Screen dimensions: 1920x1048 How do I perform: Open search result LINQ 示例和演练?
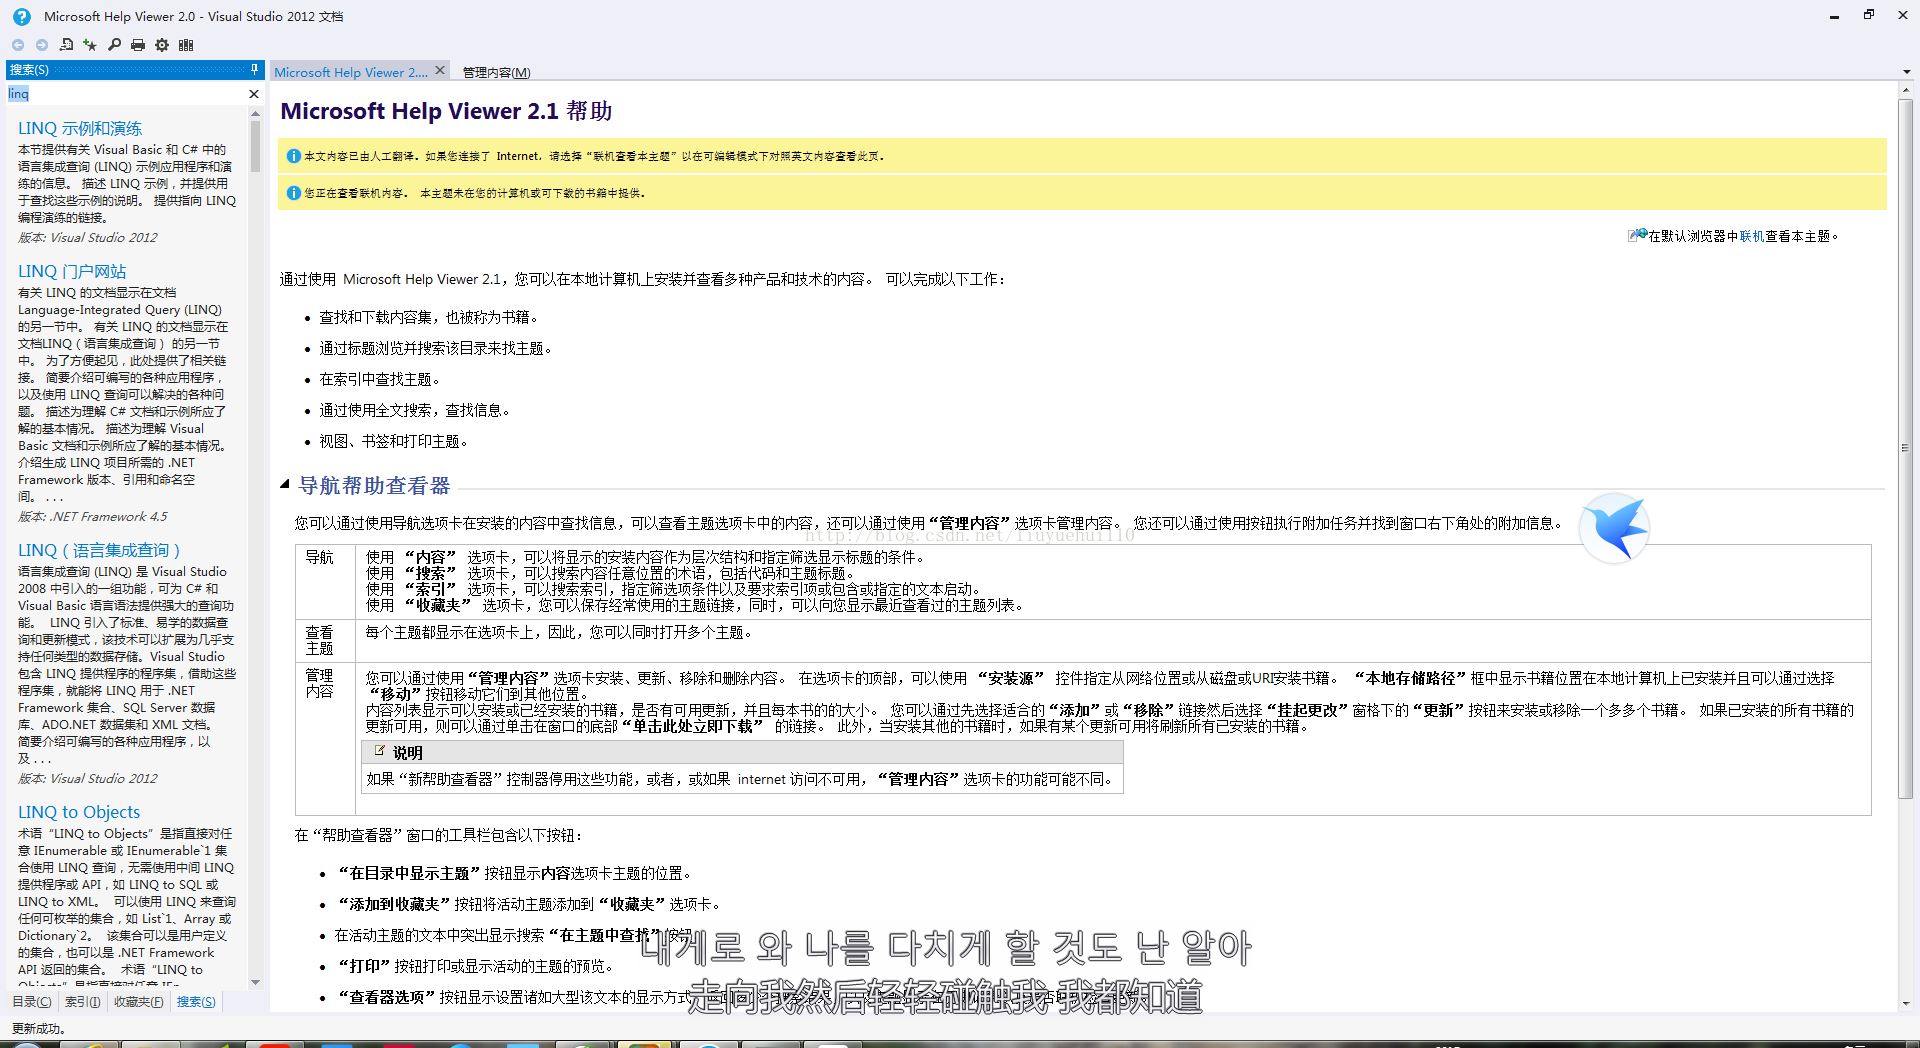click(80, 128)
